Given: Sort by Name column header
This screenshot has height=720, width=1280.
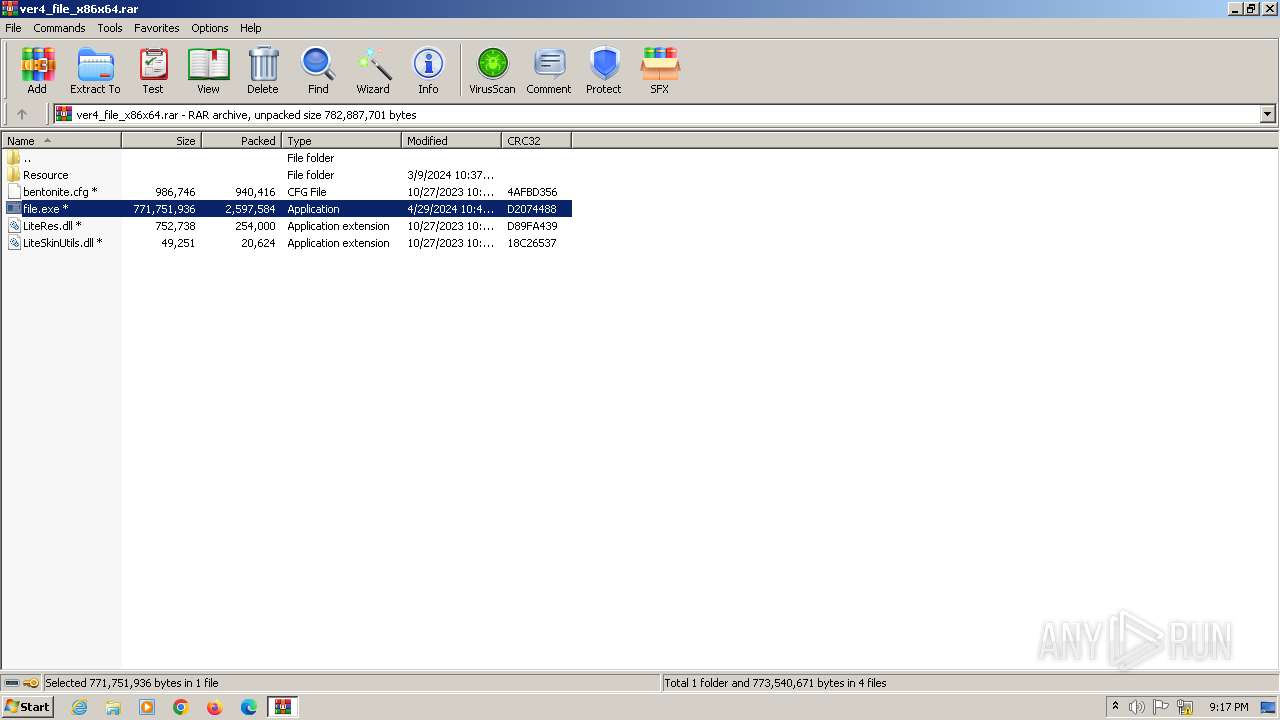Looking at the screenshot, I should tap(62, 141).
